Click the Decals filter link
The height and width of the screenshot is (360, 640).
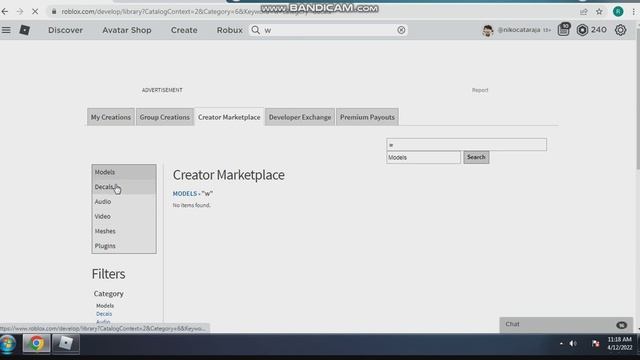104,314
